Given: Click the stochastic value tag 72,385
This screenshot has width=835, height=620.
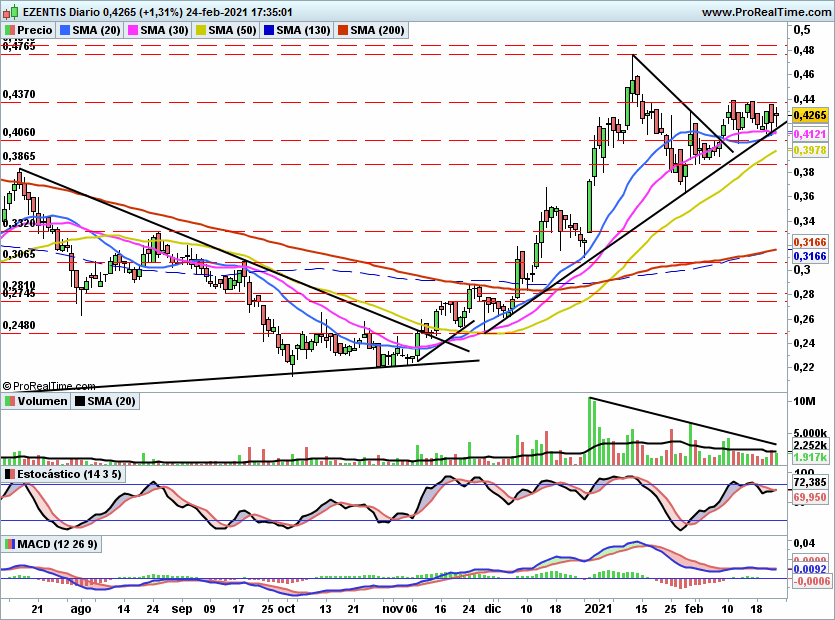Looking at the screenshot, I should coord(810,483).
